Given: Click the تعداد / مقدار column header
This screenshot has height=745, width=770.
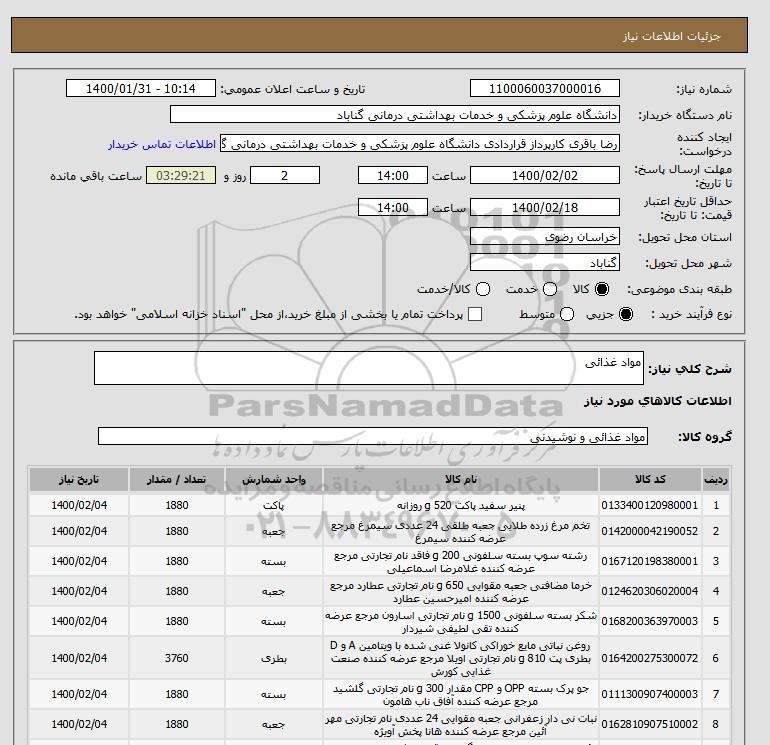Looking at the screenshot, I should coord(177,479).
